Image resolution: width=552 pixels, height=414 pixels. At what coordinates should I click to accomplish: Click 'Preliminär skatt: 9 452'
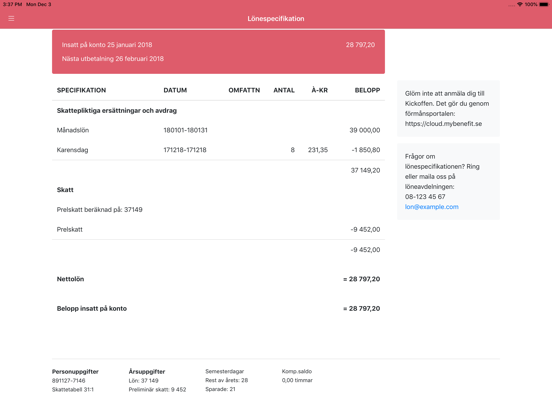tap(157, 390)
